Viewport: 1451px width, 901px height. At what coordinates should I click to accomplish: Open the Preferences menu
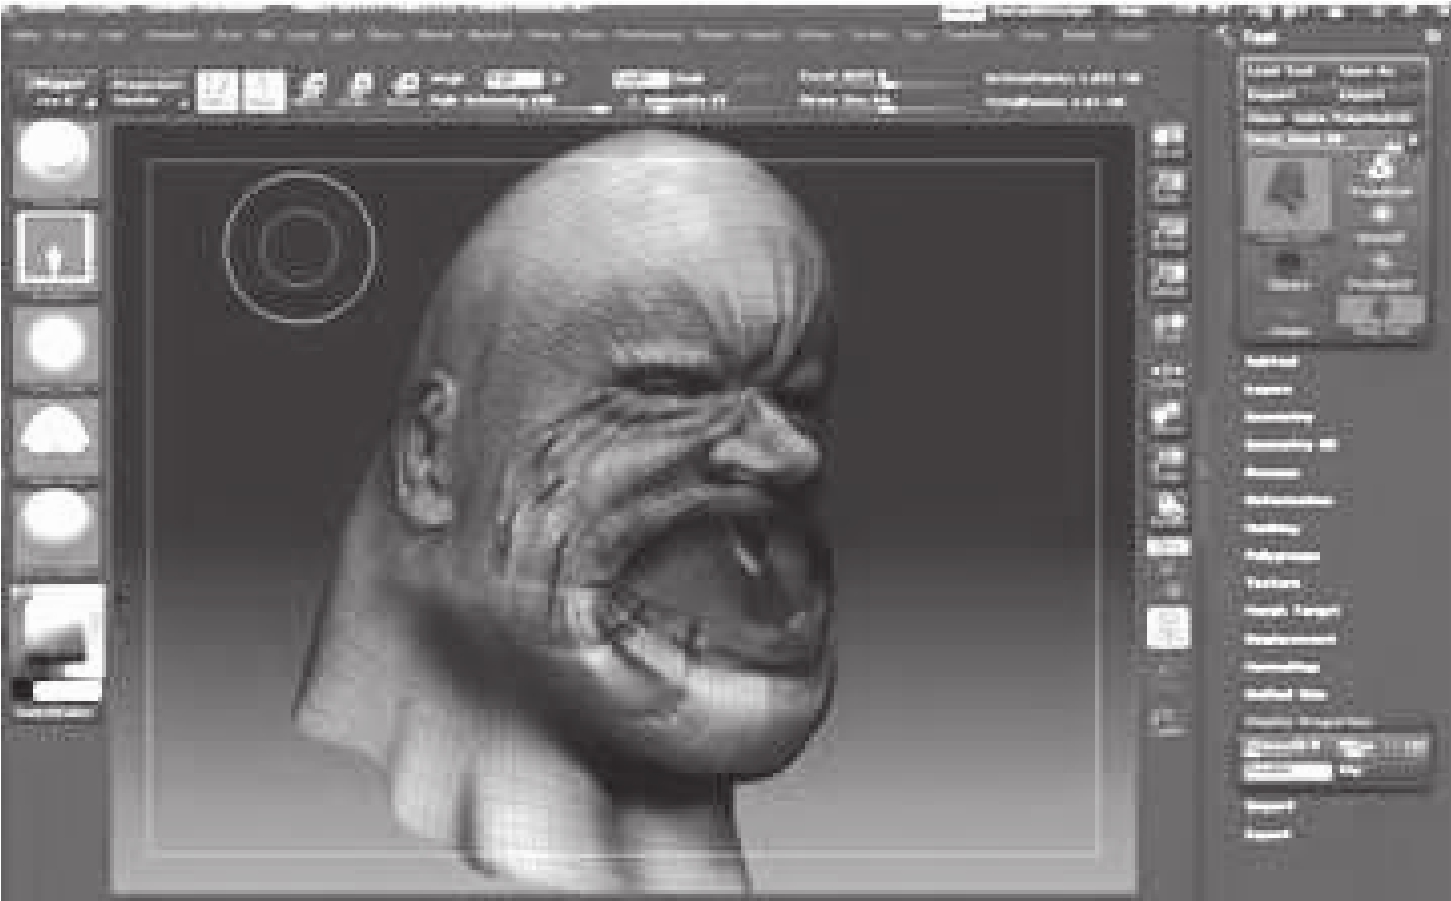pos(649,36)
